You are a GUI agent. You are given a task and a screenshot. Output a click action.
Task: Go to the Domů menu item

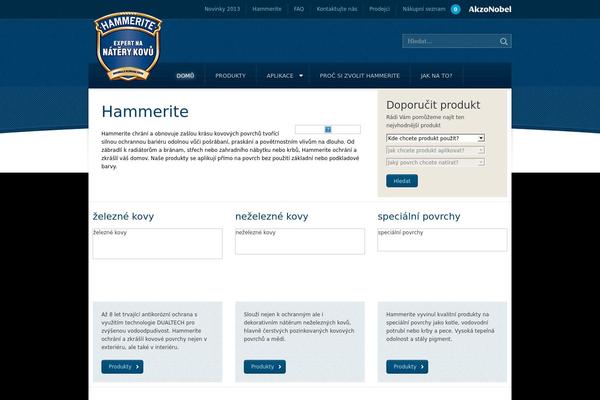(x=185, y=76)
